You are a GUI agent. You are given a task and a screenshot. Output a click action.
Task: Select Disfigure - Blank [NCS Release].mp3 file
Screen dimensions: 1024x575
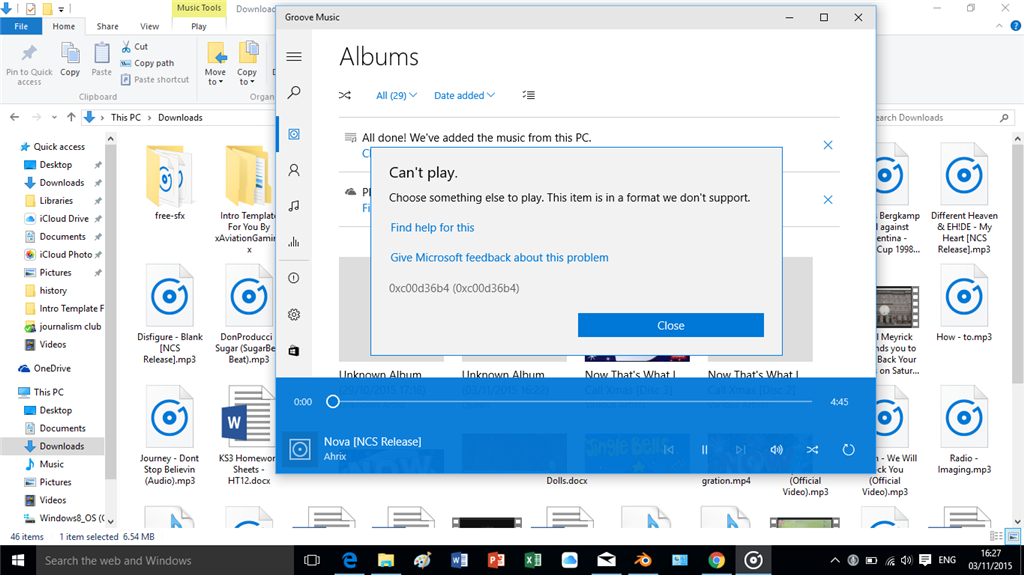coord(169,314)
